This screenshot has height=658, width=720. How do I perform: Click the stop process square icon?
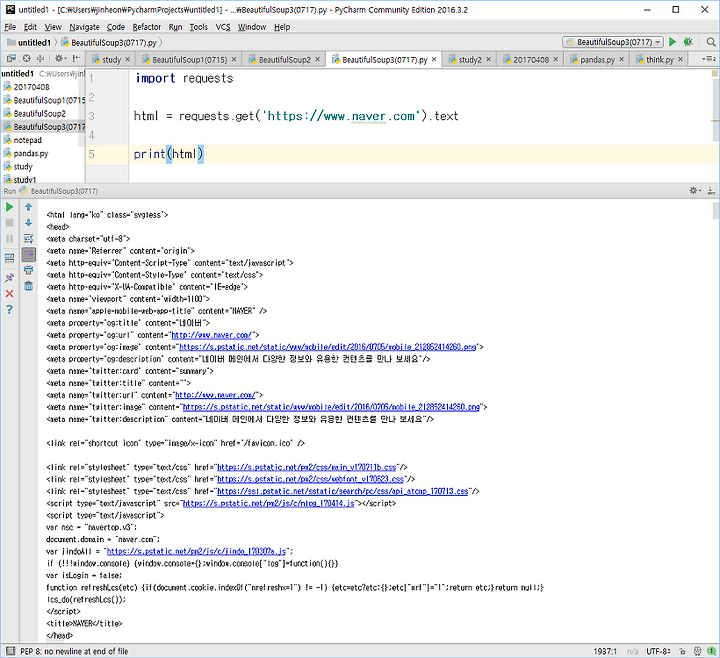coord(9,223)
